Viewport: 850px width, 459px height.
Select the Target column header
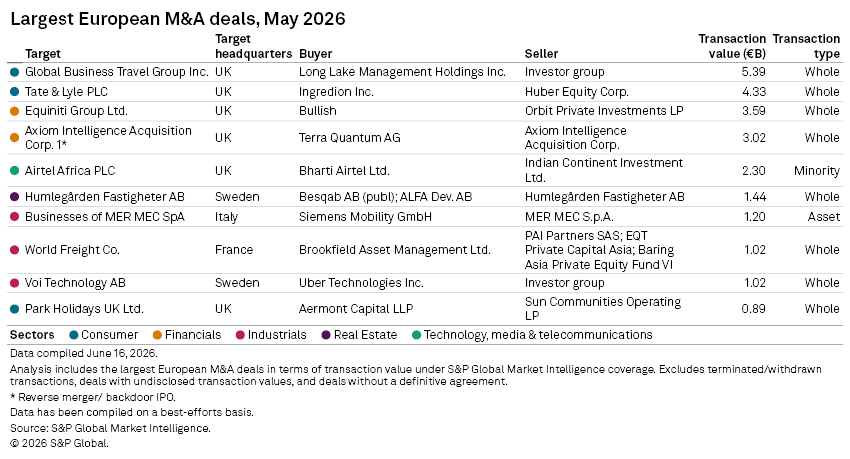click(x=43, y=54)
